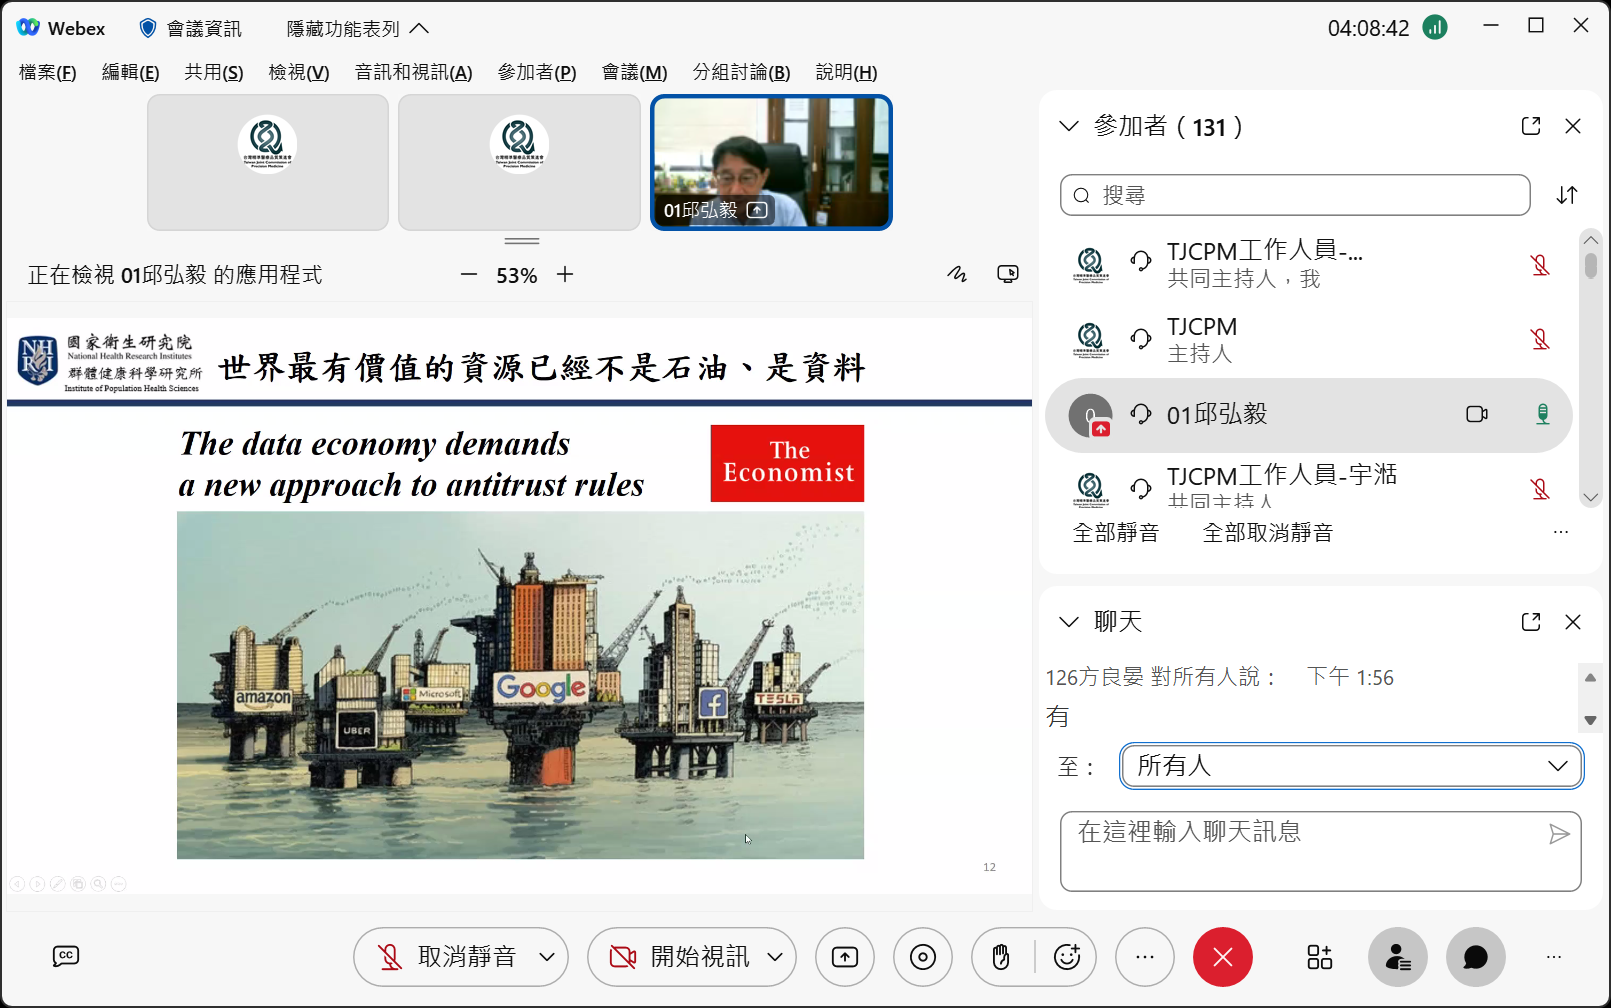Move chat history down with arrow
Screen dimensions: 1611x1008
pos(1590,720)
